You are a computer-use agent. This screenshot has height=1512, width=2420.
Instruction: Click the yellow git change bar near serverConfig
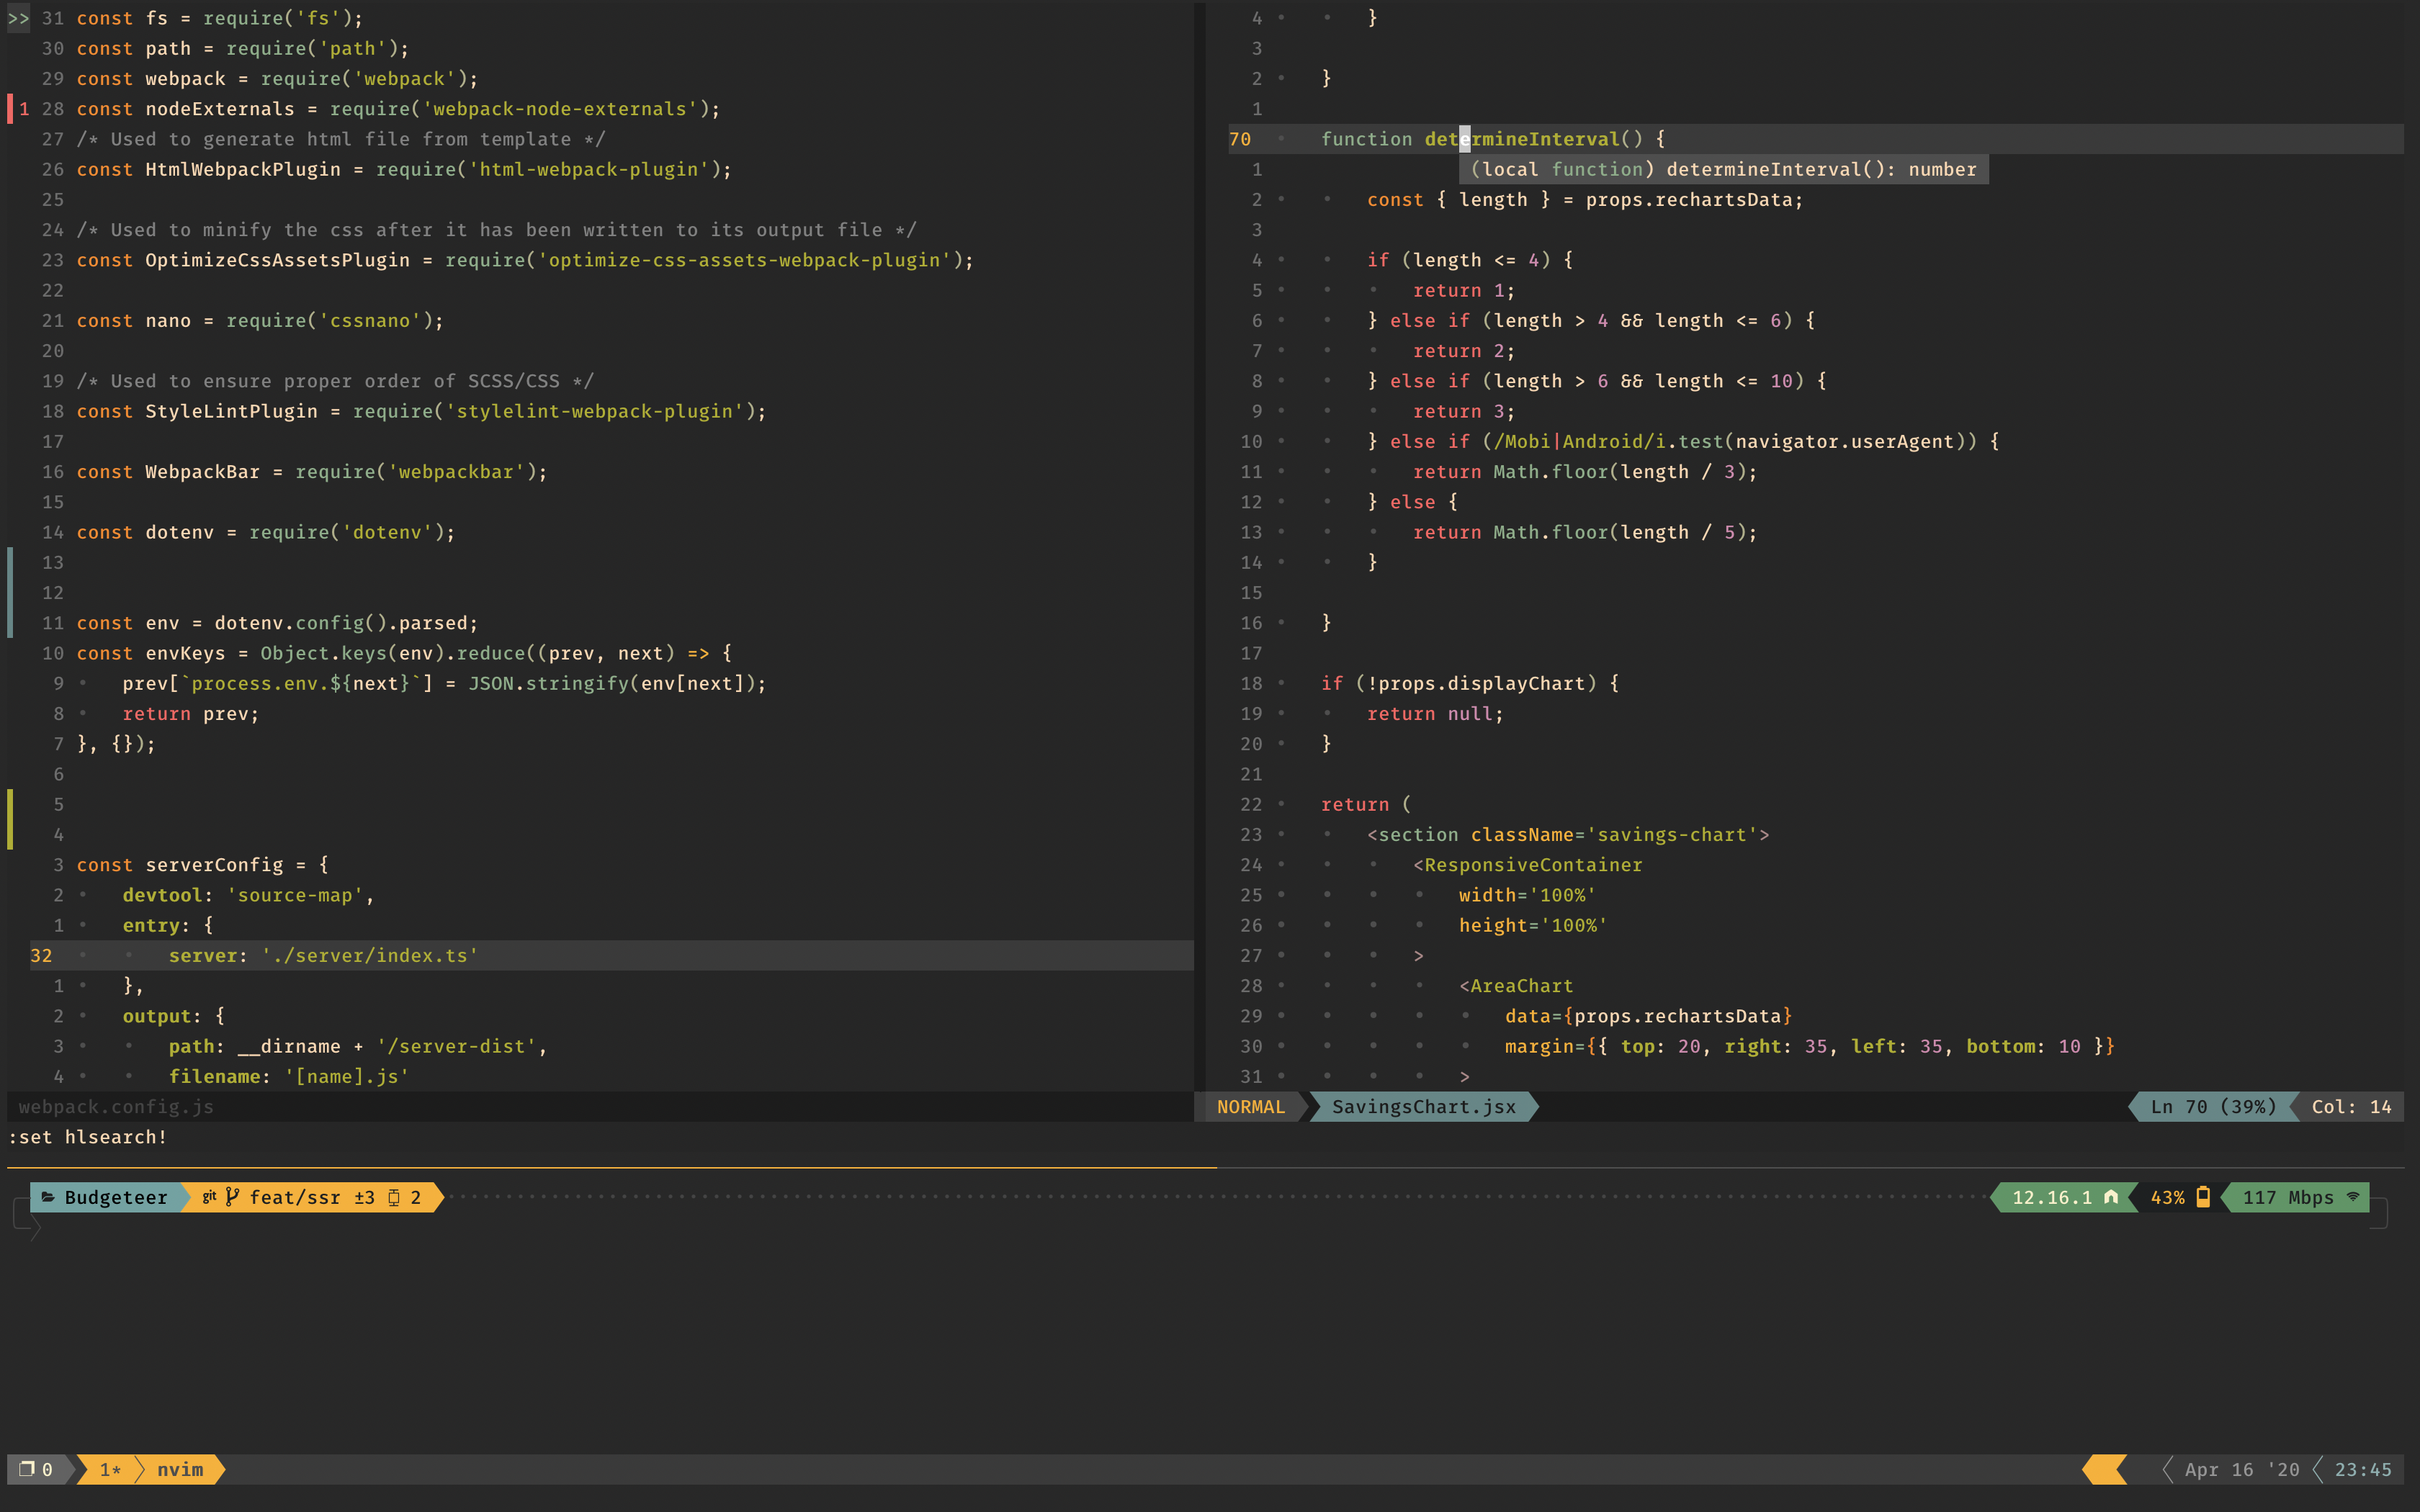[11, 818]
